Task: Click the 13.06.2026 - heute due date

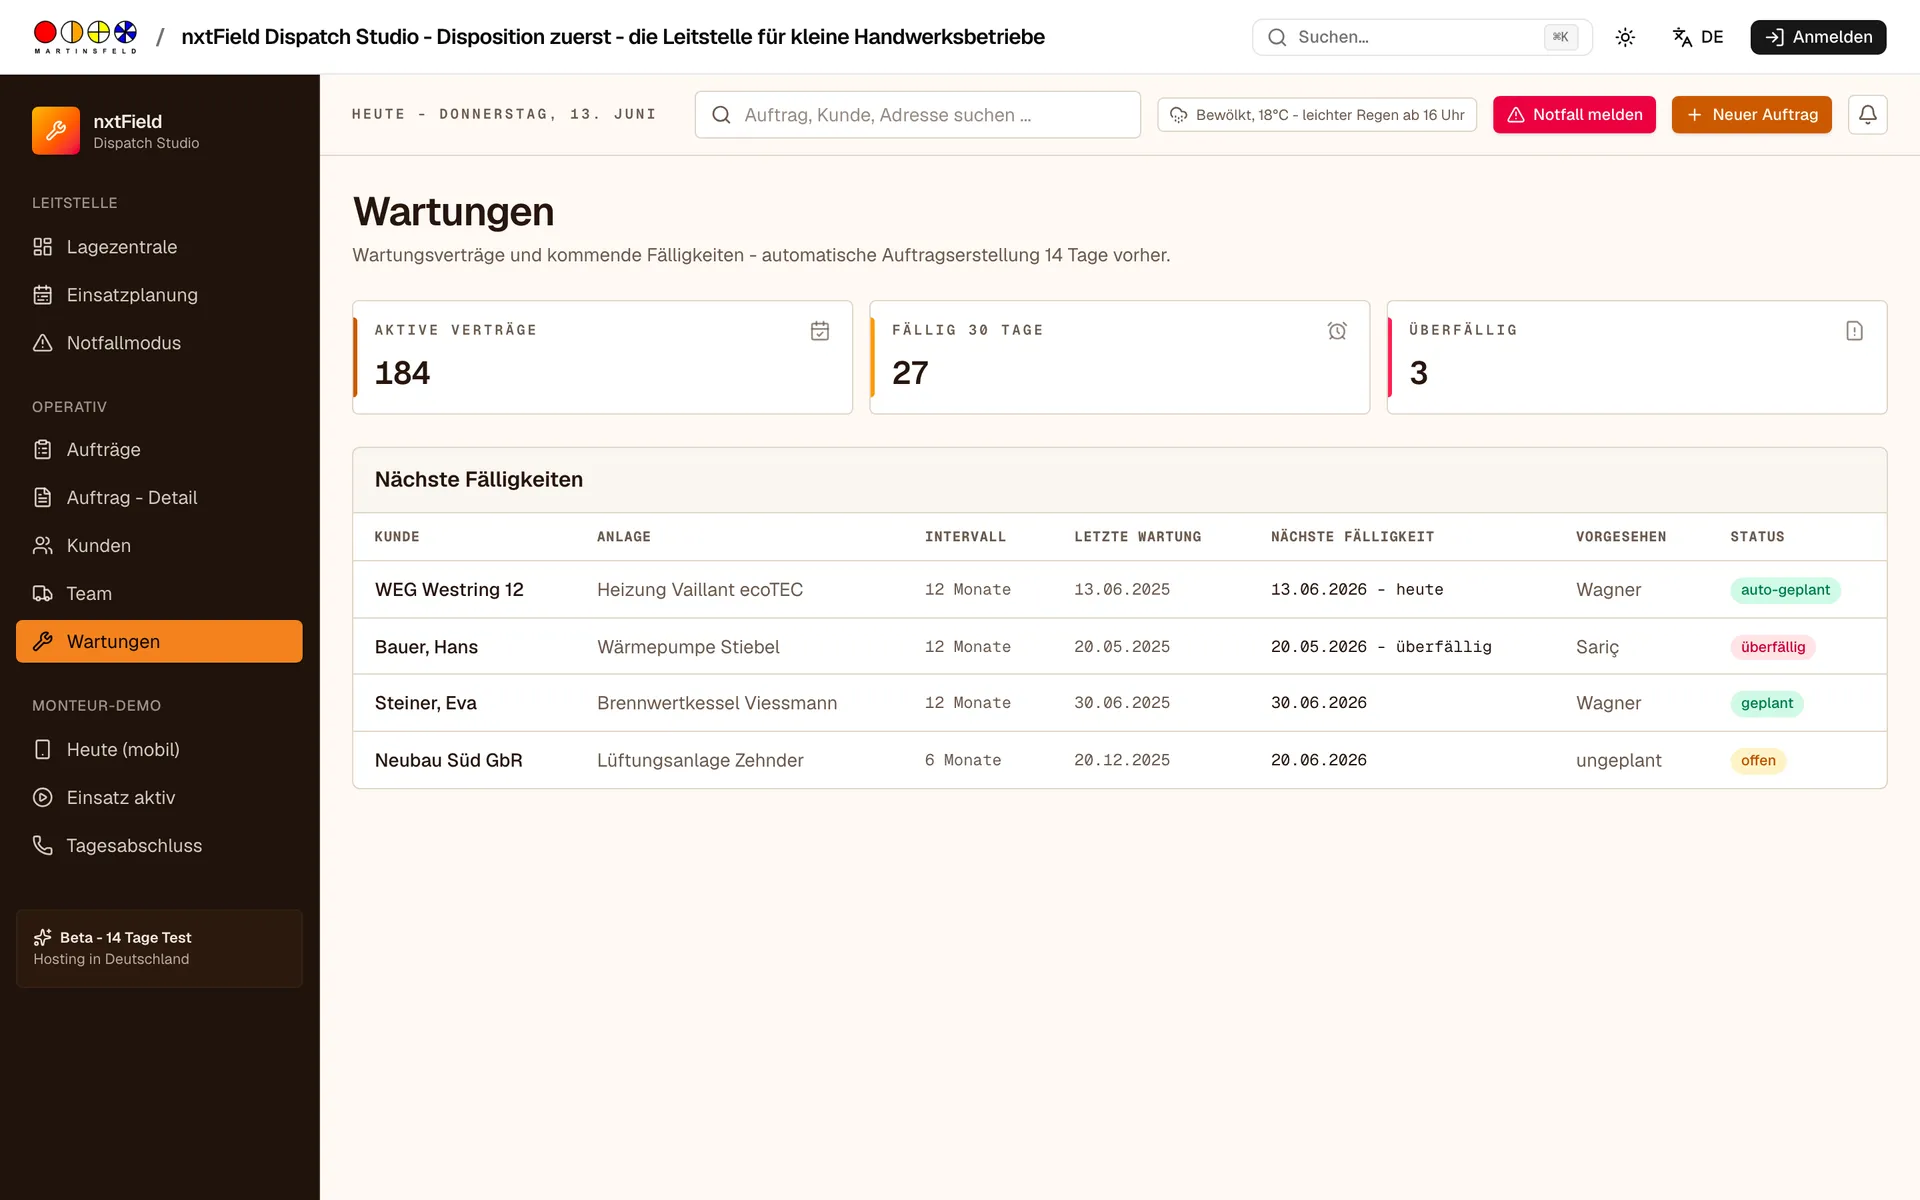Action: 1357,590
